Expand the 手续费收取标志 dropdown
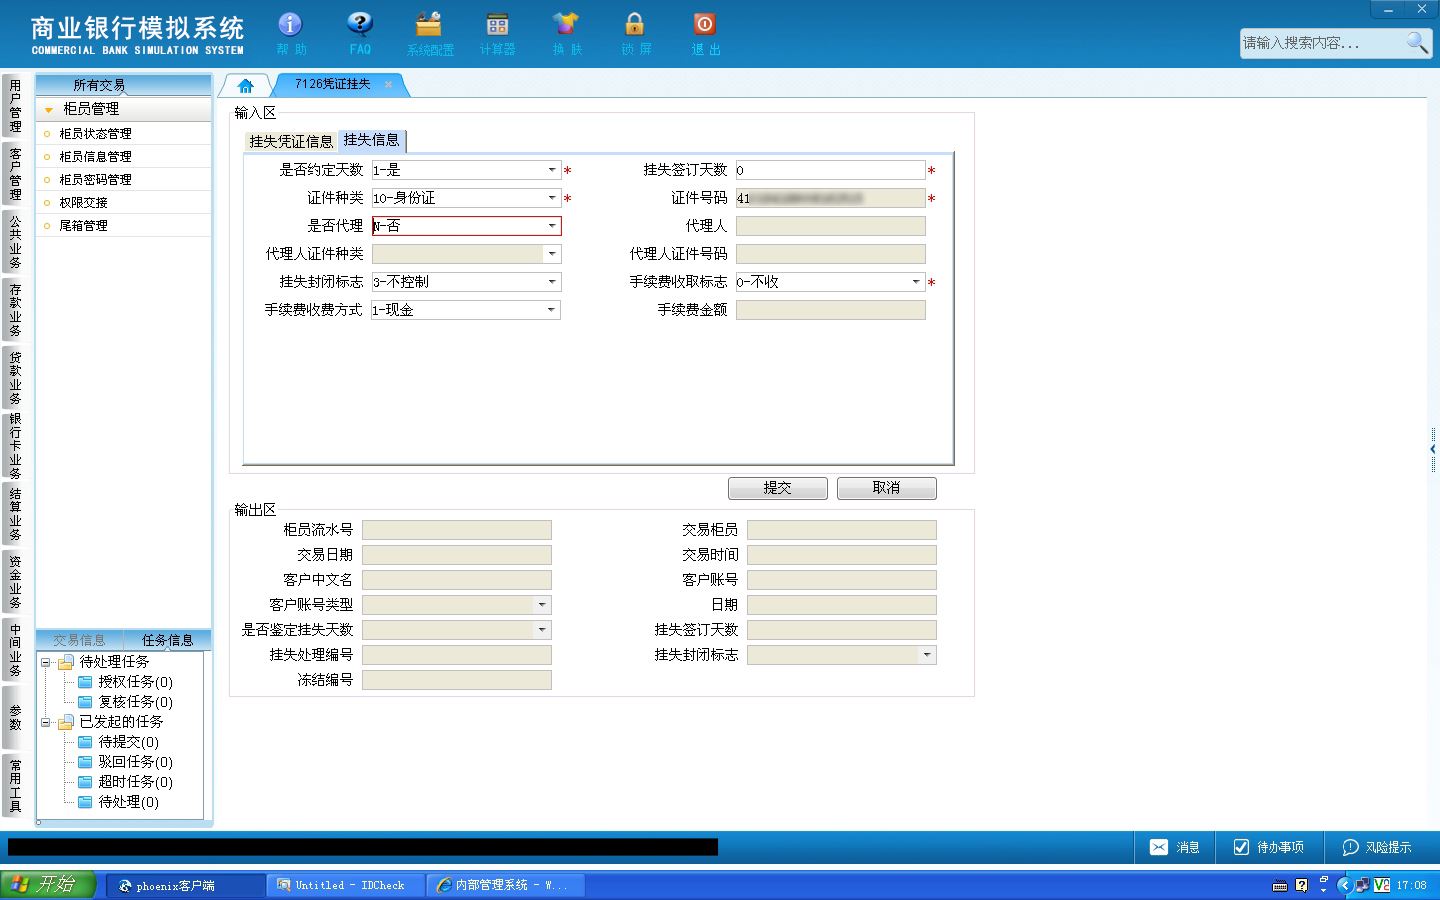 tap(916, 282)
